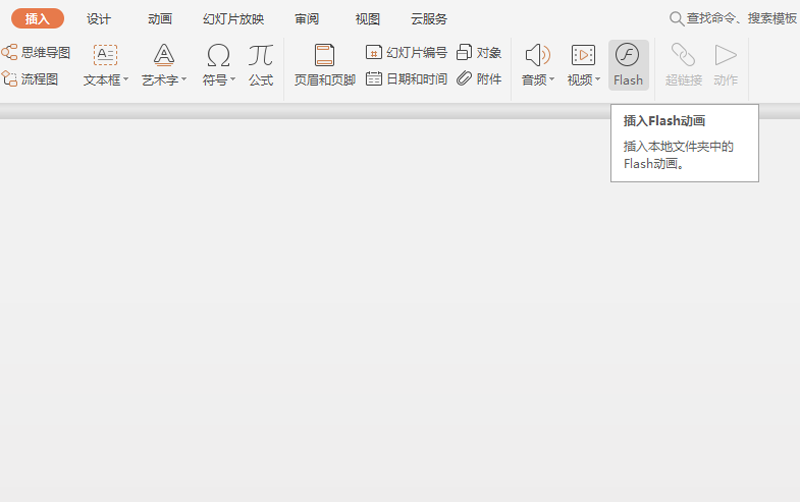800x502 pixels.
Task: Click the WordArt (艺术字) icon
Action: click(x=164, y=55)
